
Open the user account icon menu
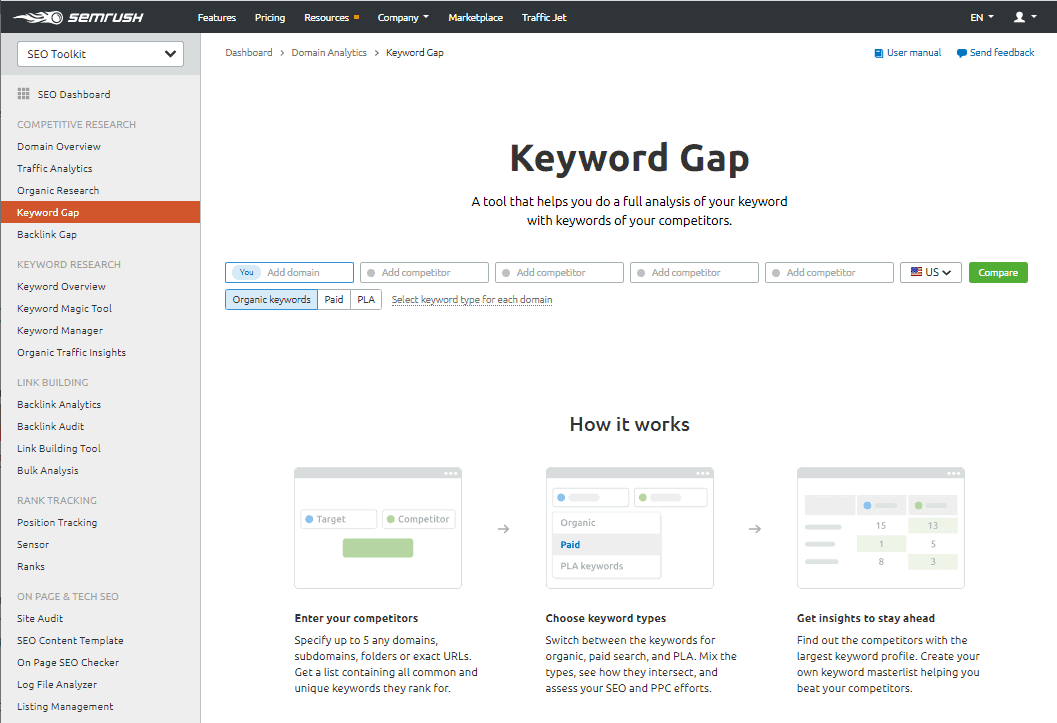1025,17
